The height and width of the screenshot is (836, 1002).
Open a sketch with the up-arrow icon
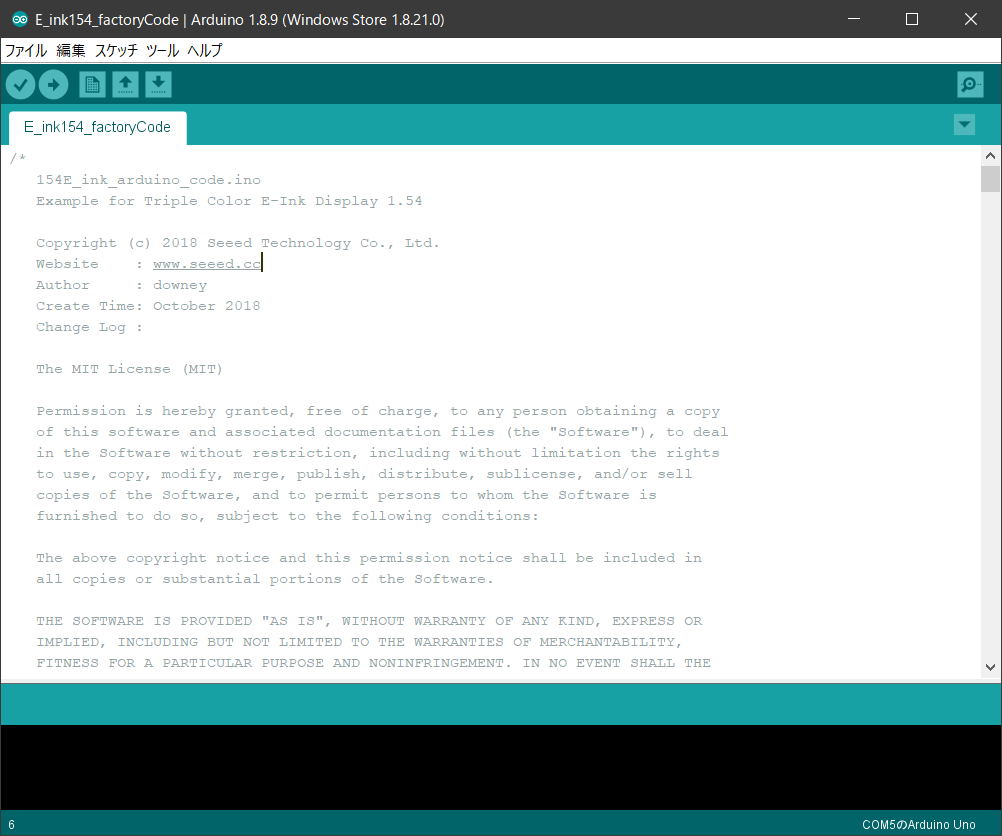pos(126,84)
